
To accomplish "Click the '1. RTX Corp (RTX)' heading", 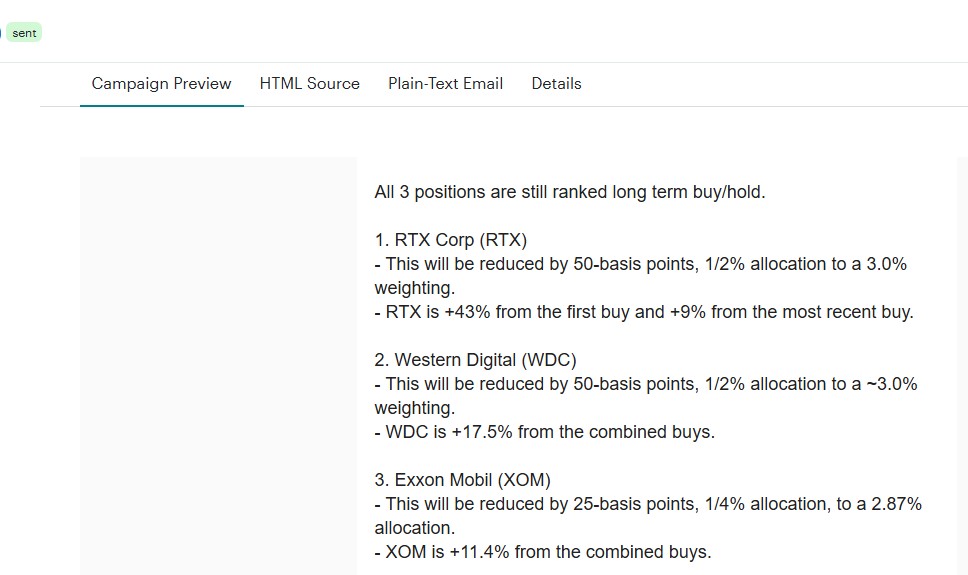I will pos(450,240).
